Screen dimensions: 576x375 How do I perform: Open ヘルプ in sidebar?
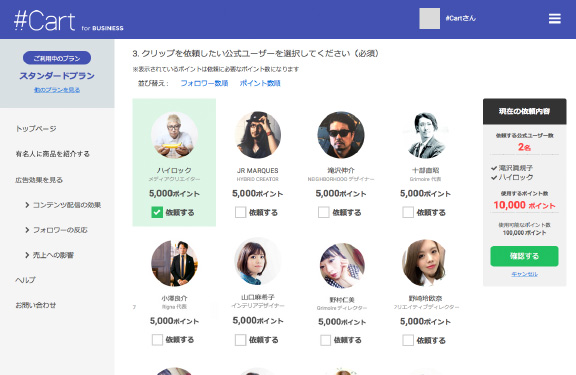25,280
